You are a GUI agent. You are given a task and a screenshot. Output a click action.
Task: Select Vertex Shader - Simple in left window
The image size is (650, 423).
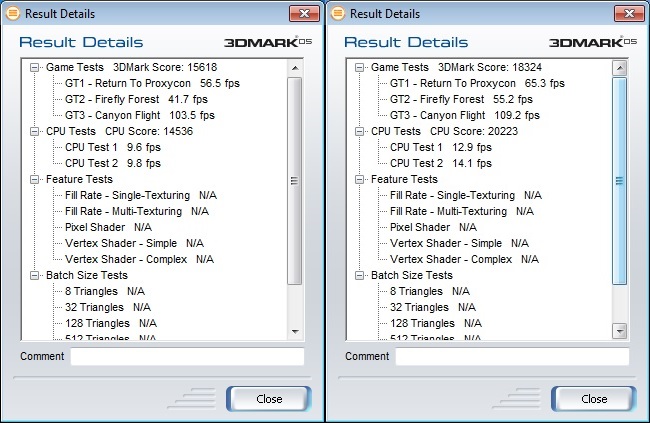(134, 243)
